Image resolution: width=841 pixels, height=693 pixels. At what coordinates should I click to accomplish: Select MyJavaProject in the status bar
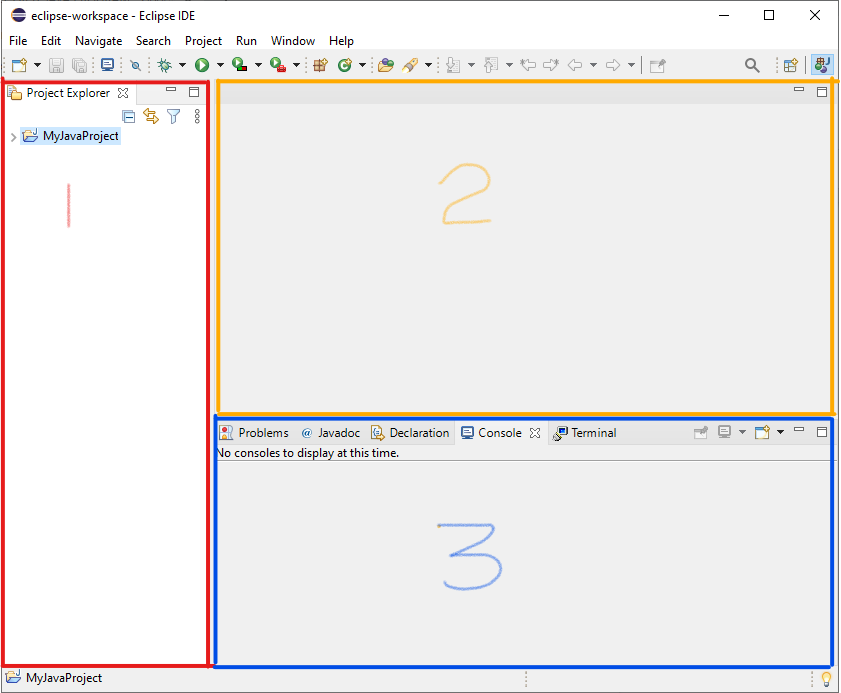(x=56, y=678)
